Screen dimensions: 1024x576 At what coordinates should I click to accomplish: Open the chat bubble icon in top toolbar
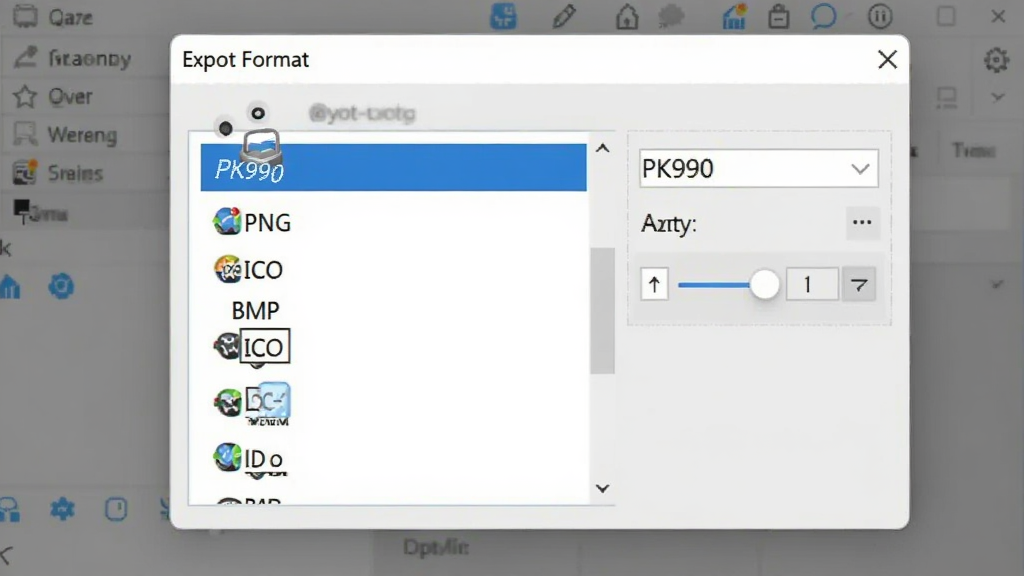824,16
